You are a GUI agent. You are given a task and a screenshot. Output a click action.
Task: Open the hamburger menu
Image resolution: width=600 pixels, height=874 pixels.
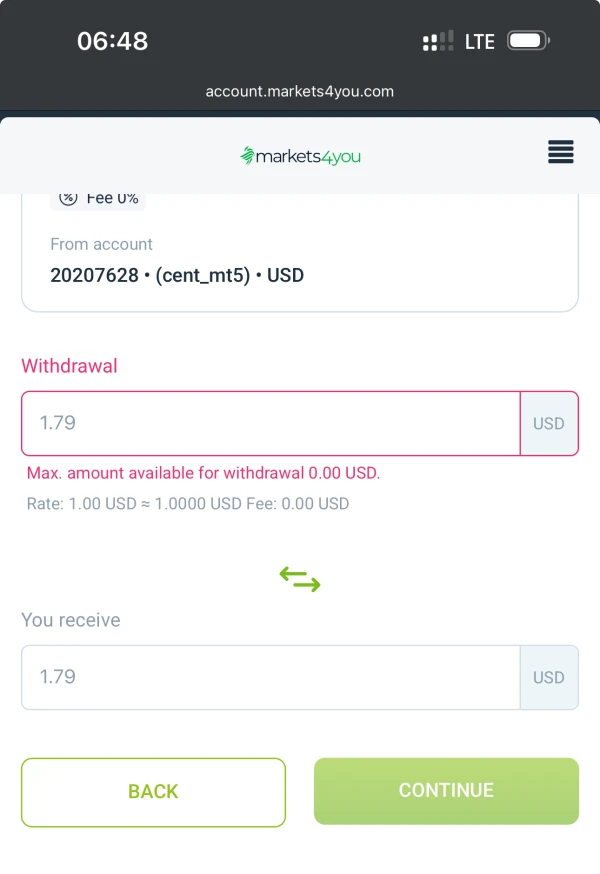click(x=560, y=152)
